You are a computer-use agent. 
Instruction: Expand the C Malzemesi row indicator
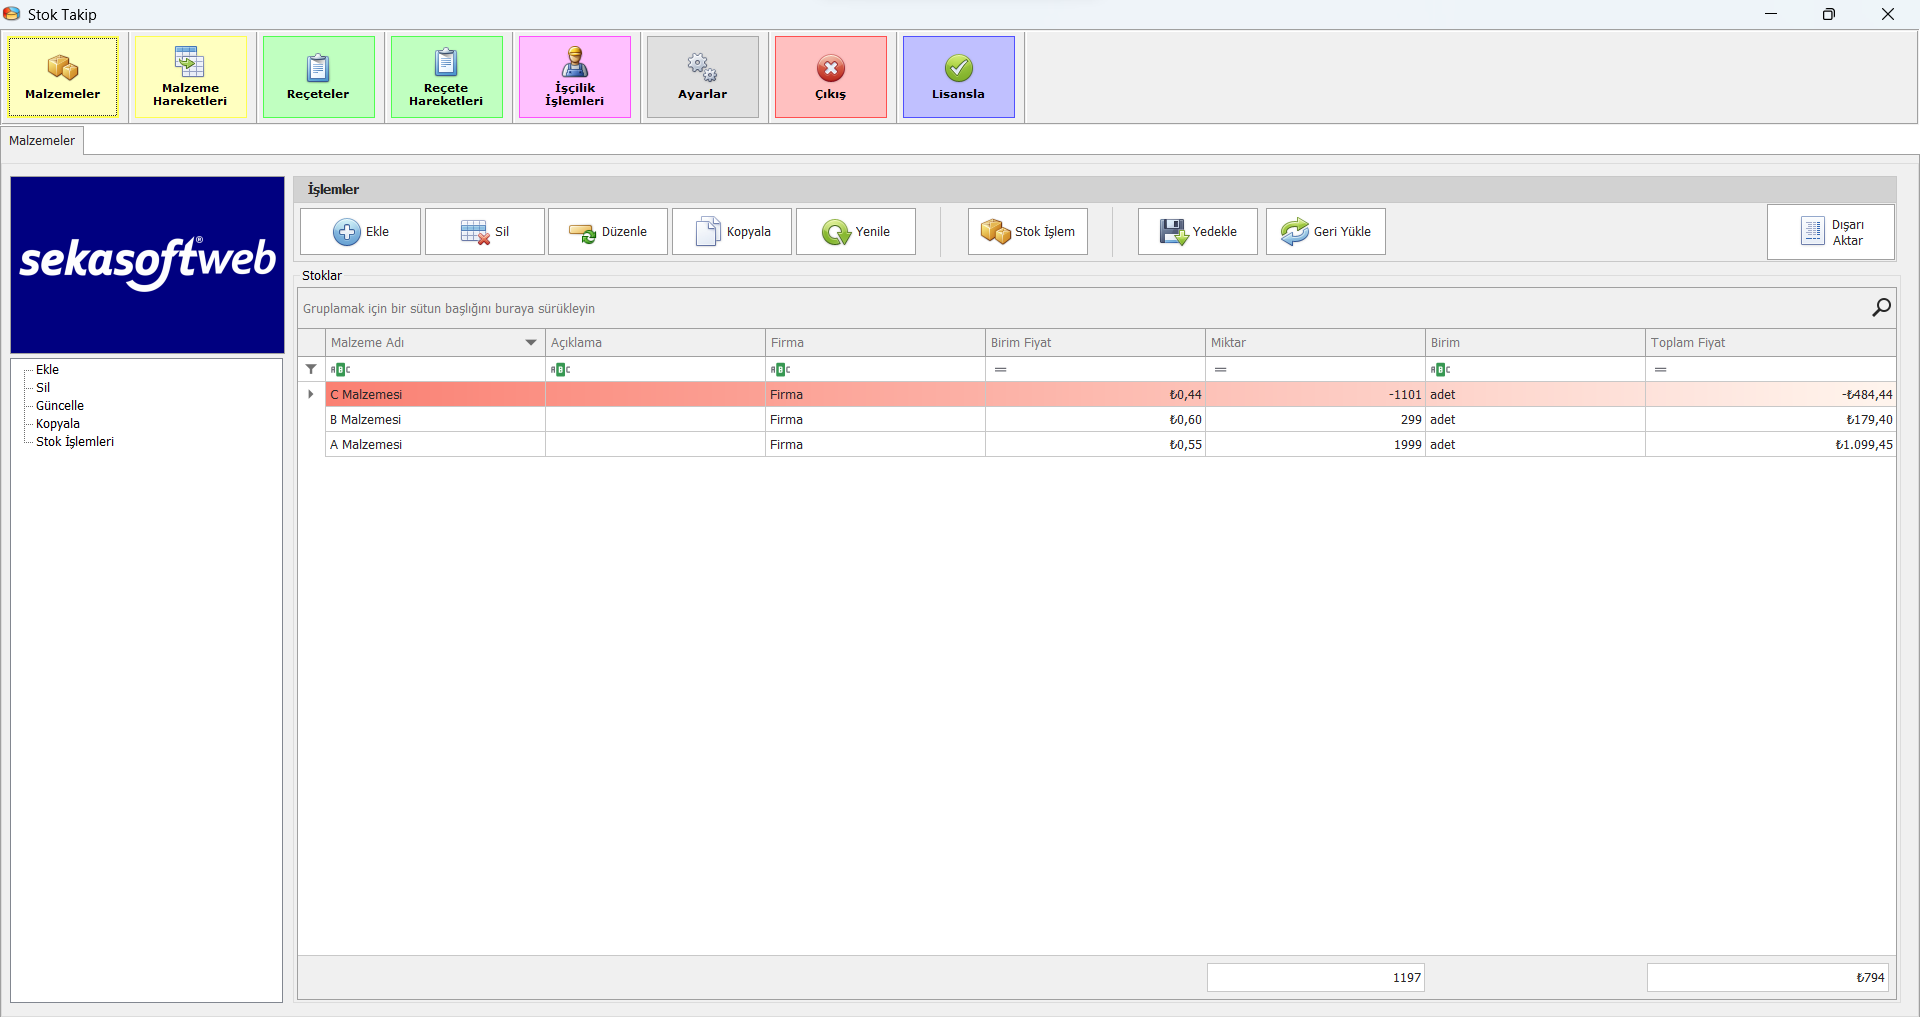(x=311, y=395)
